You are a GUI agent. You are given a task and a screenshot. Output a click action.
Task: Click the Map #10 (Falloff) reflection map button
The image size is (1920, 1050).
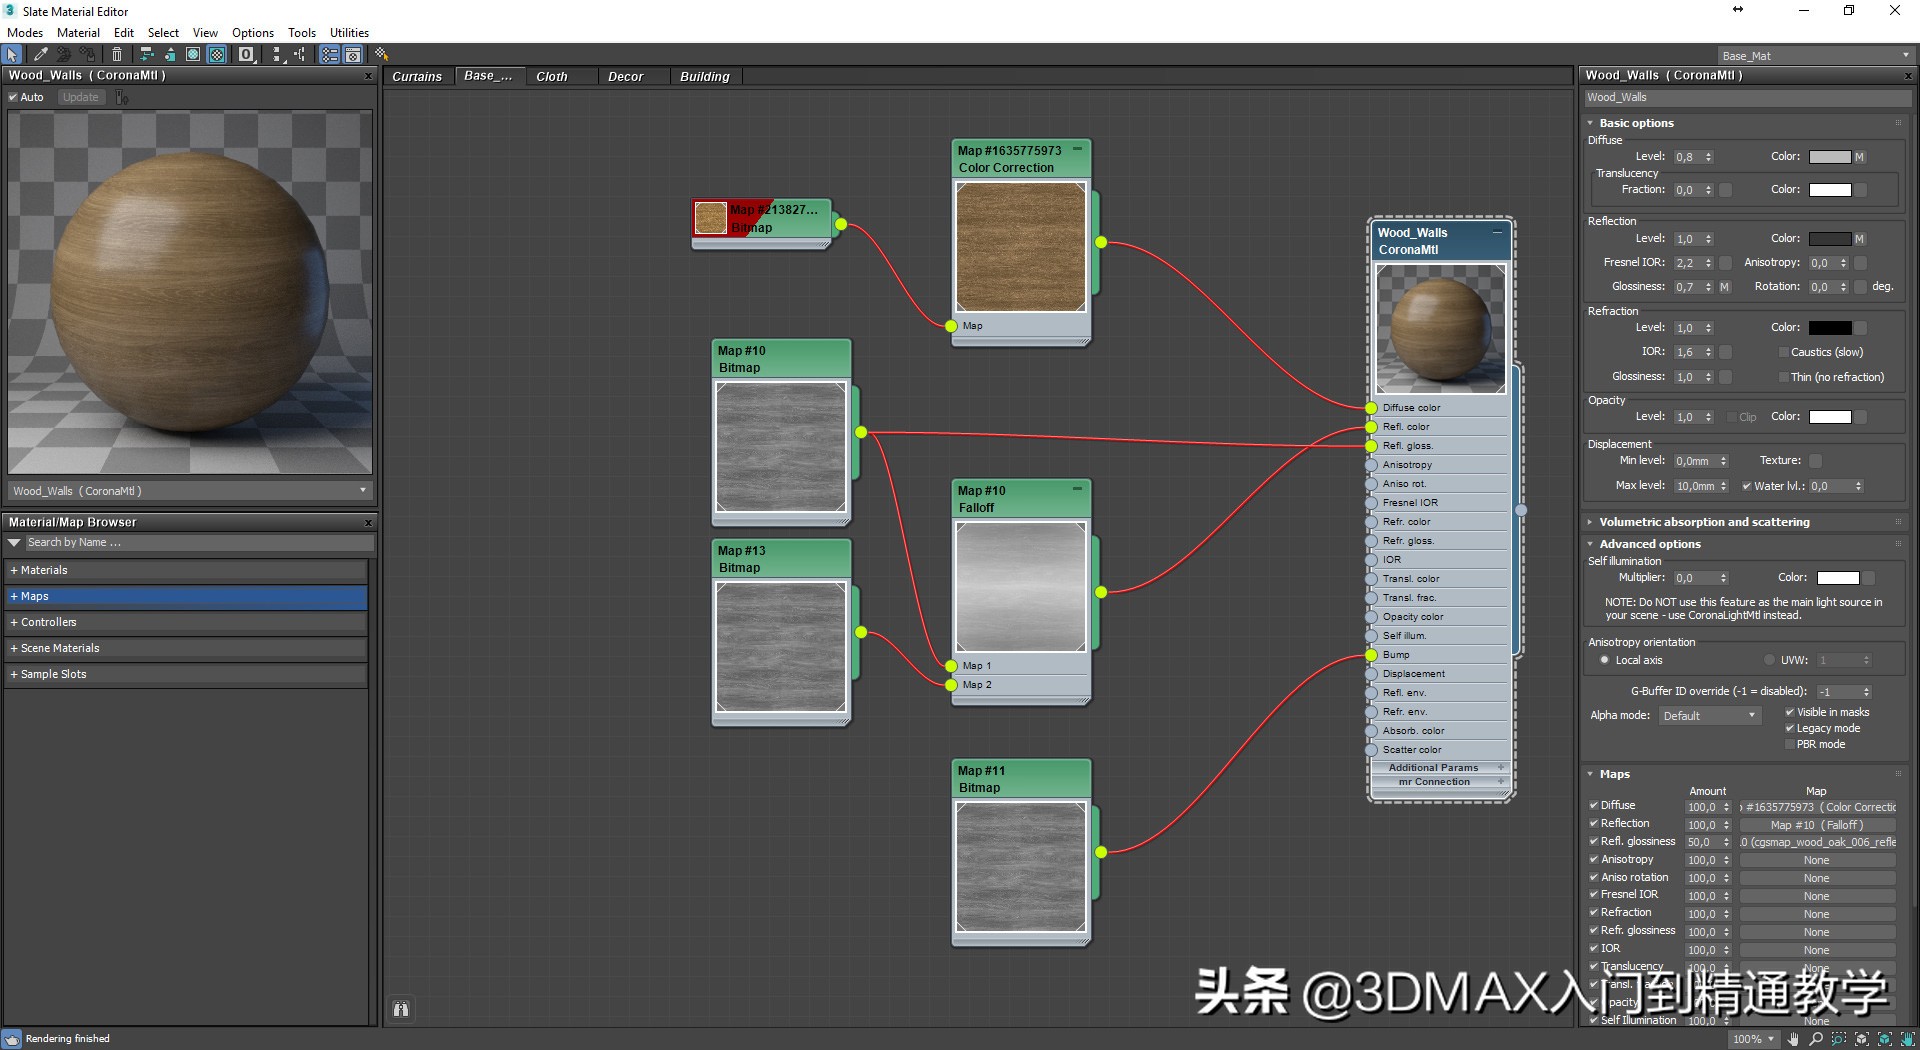coord(1816,825)
